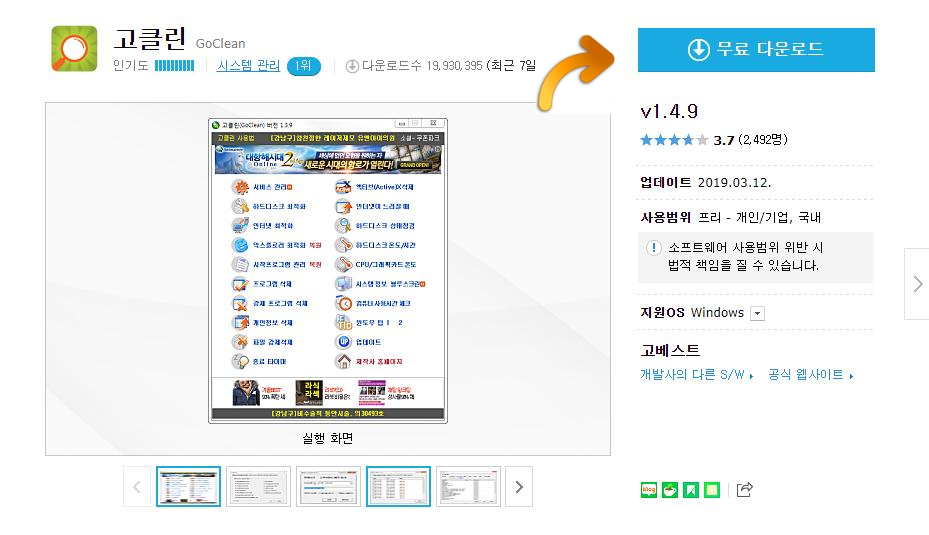Screen dimensions: 929x535
Task: Click the 대항해시대 2 Online banner in preview
Action: (328, 158)
